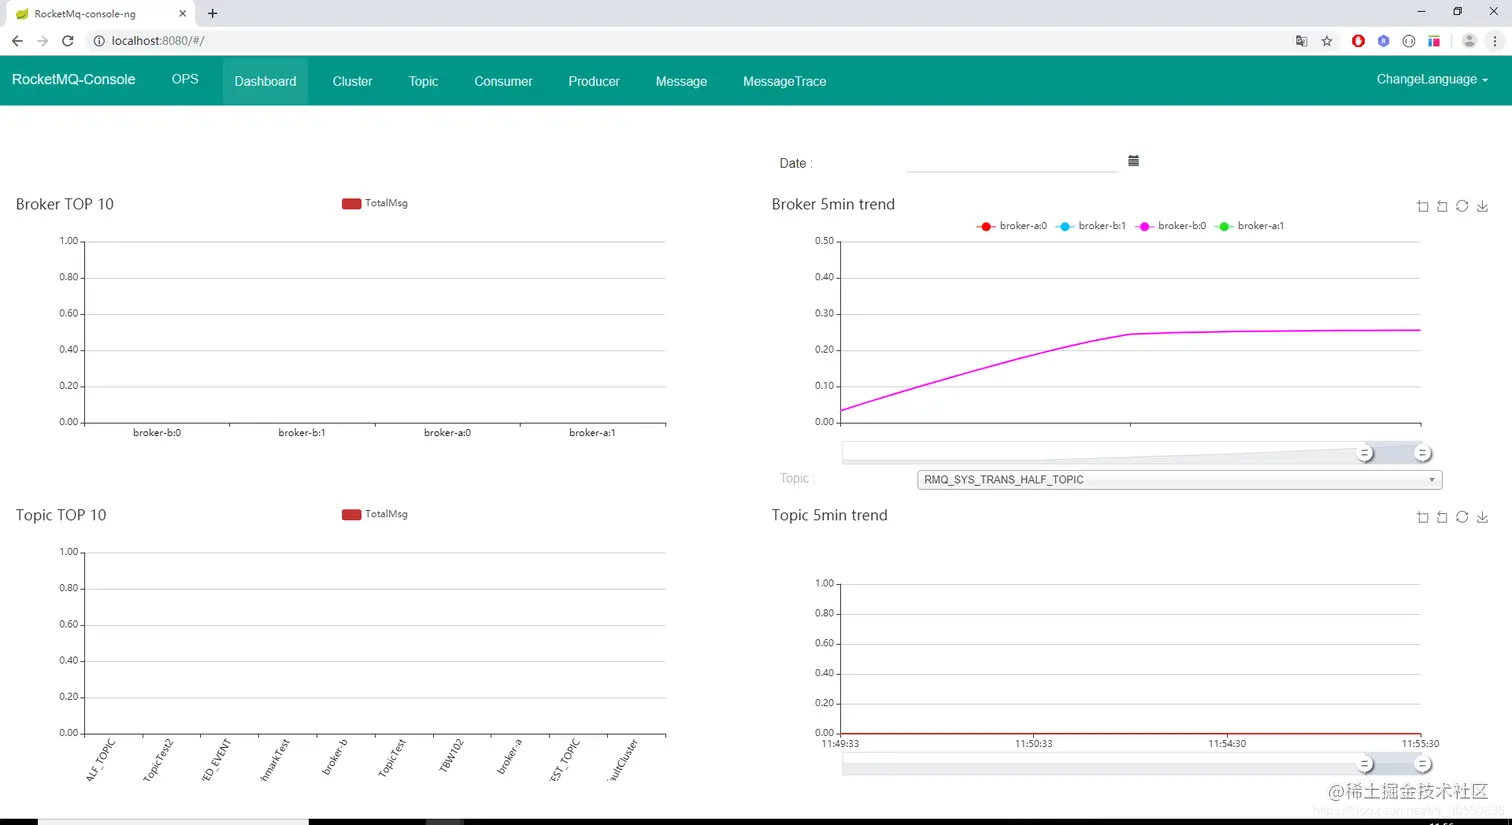Activate area zoom in Topic 5min trend
This screenshot has width=1512, height=825.
[x=1423, y=517]
